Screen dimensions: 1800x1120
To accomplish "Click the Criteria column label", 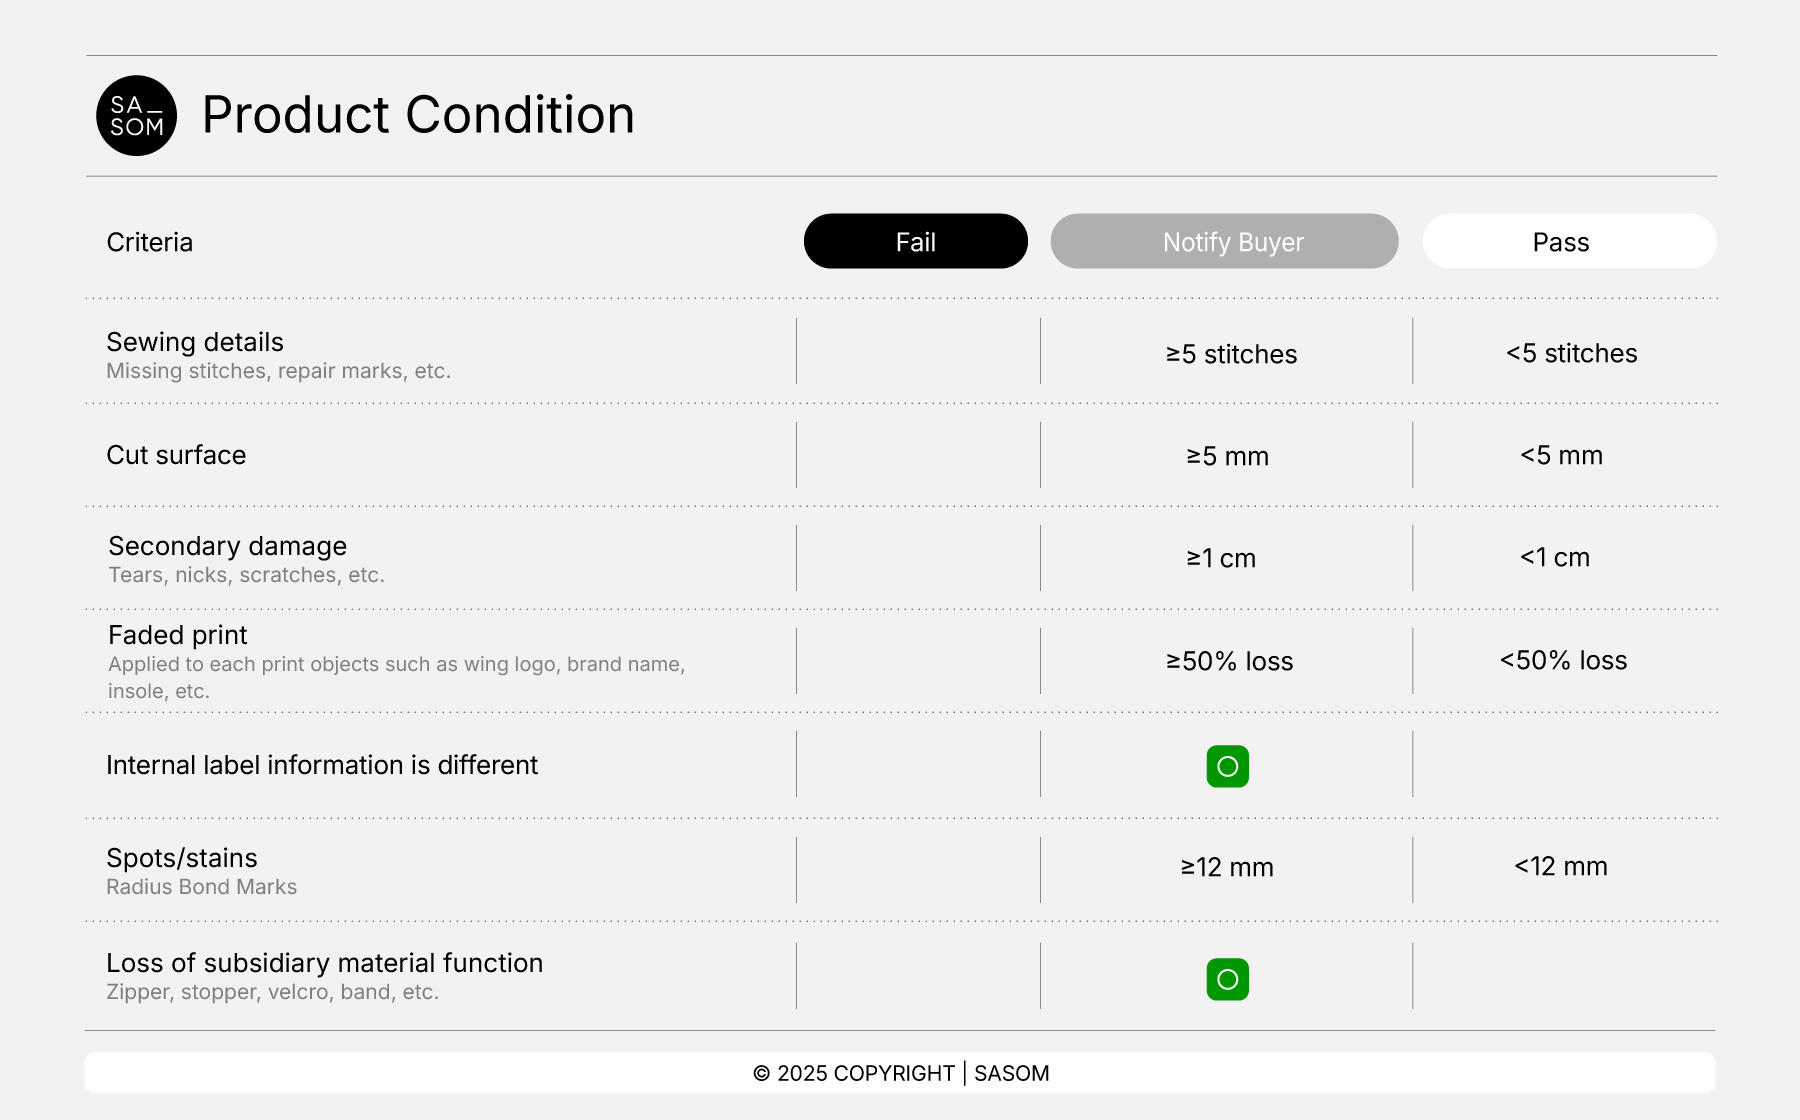I will click(x=150, y=243).
